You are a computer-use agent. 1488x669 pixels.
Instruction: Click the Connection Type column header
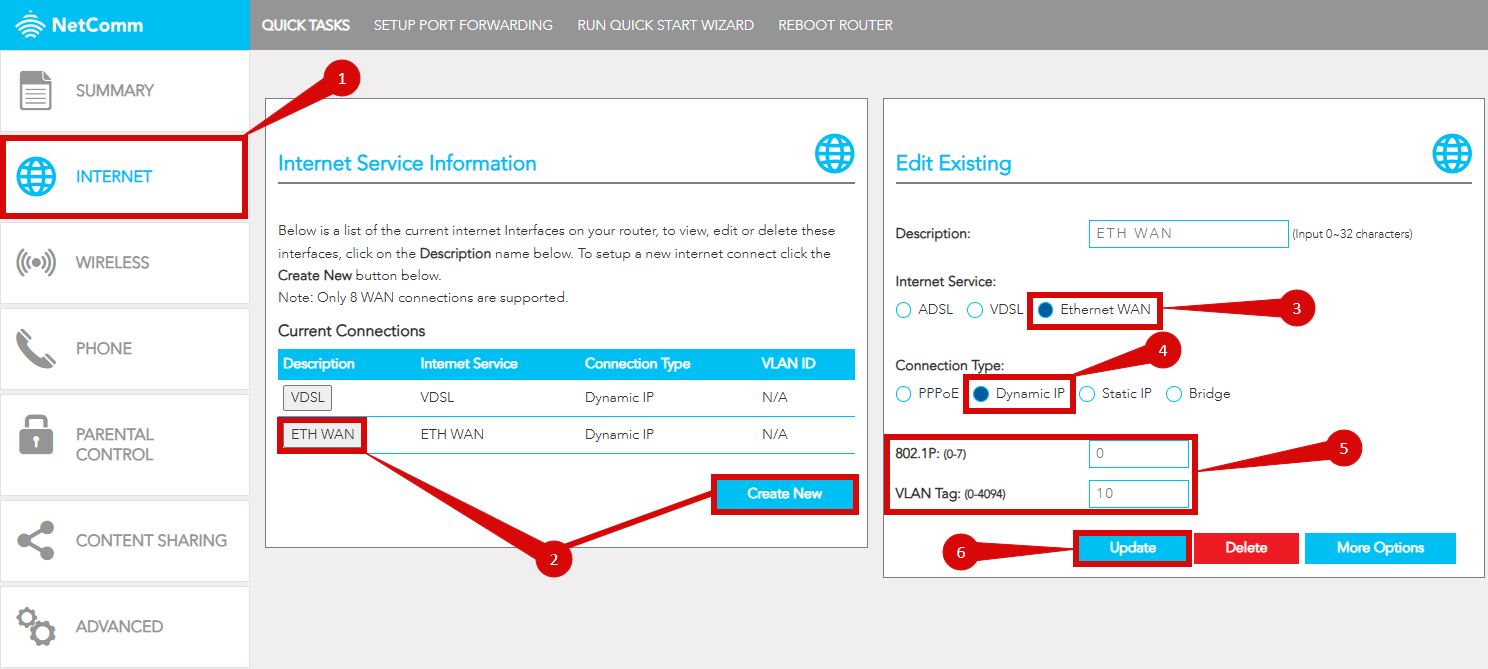click(637, 364)
